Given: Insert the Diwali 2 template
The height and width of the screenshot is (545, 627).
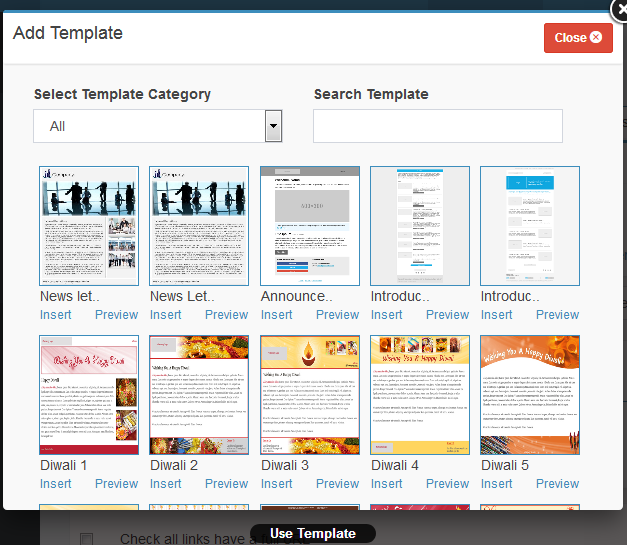Looking at the screenshot, I should pos(166,484).
